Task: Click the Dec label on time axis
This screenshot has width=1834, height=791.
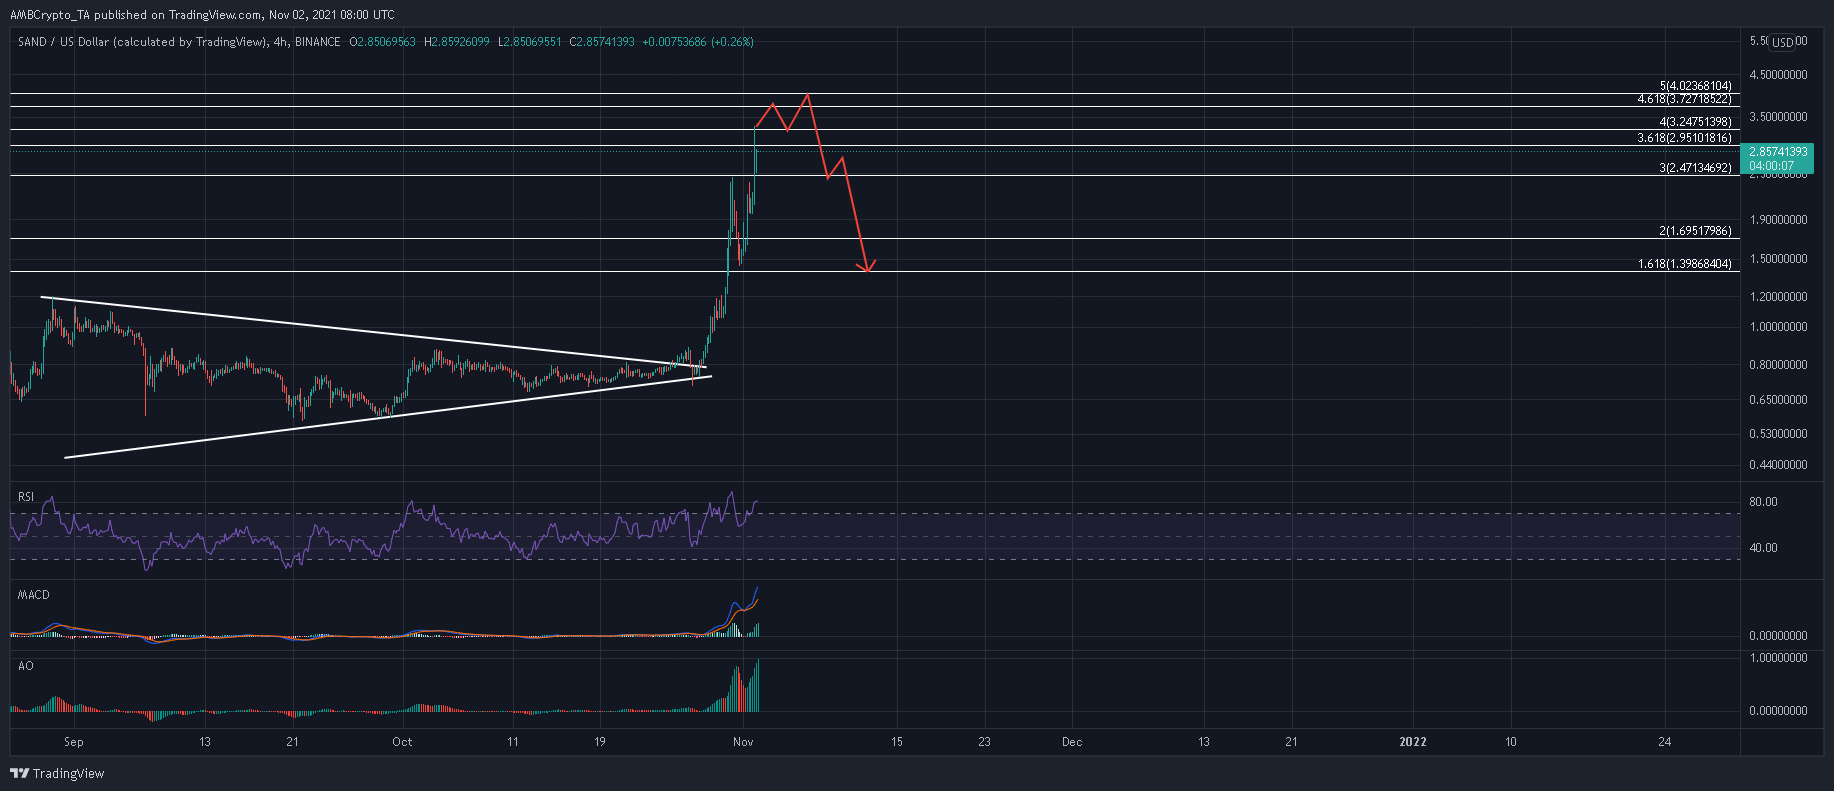Action: (x=1072, y=742)
